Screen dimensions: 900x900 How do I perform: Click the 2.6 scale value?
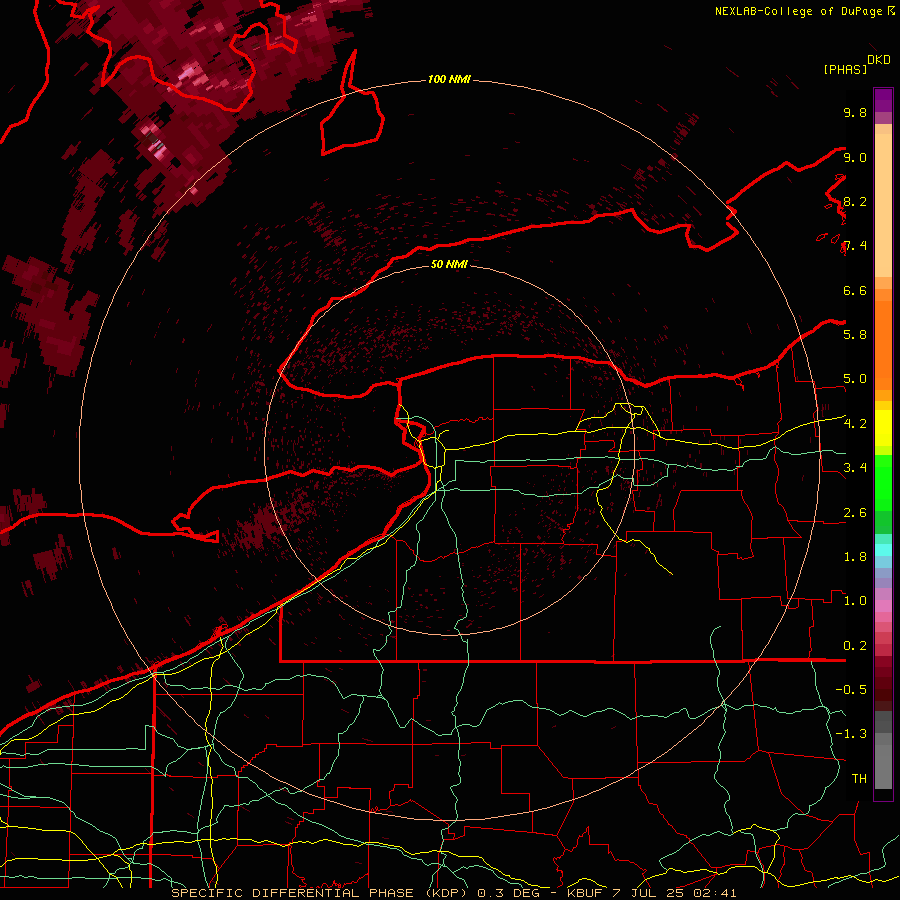855,513
